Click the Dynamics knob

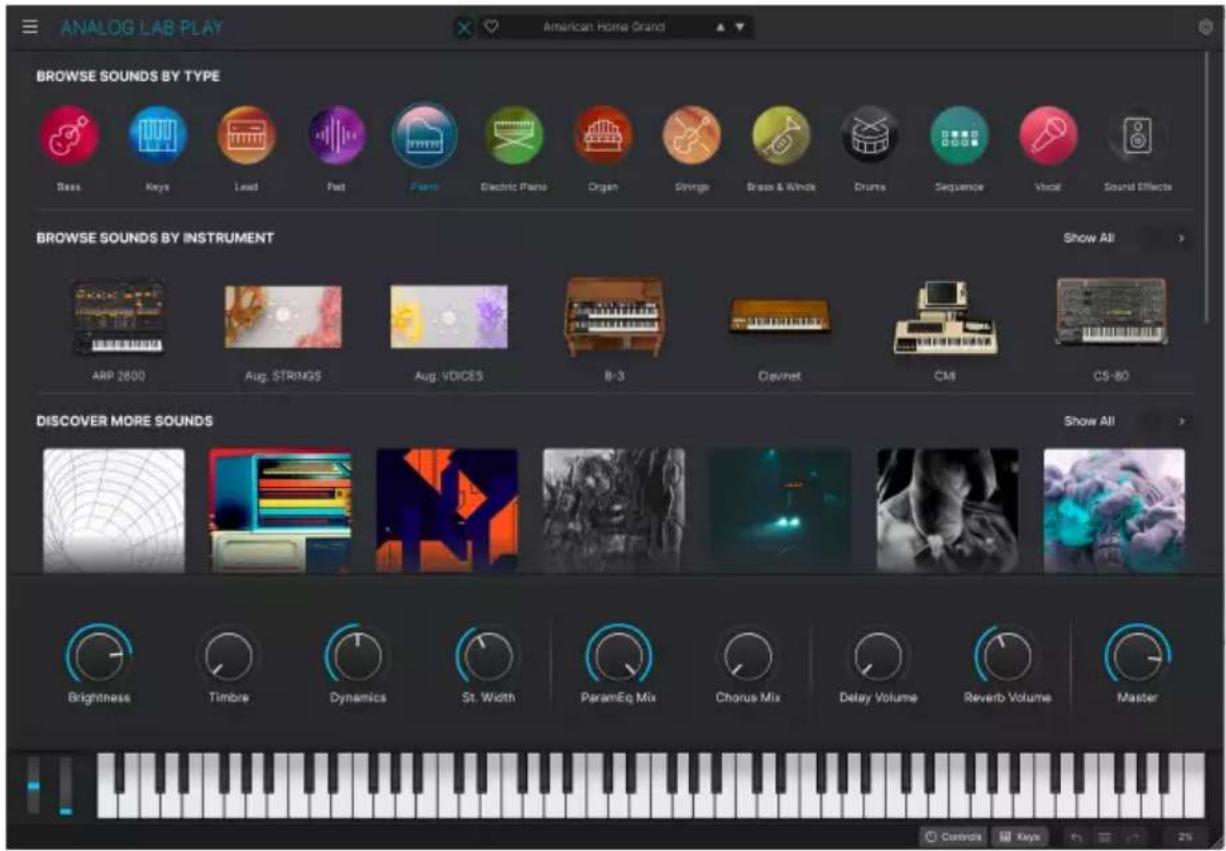pyautogui.click(x=357, y=657)
